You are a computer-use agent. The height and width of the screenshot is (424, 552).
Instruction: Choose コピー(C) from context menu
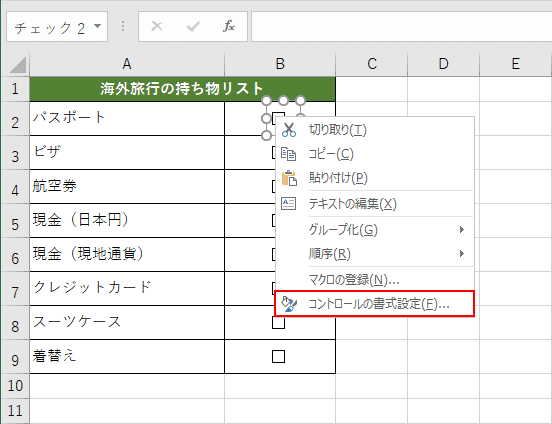coord(375,154)
